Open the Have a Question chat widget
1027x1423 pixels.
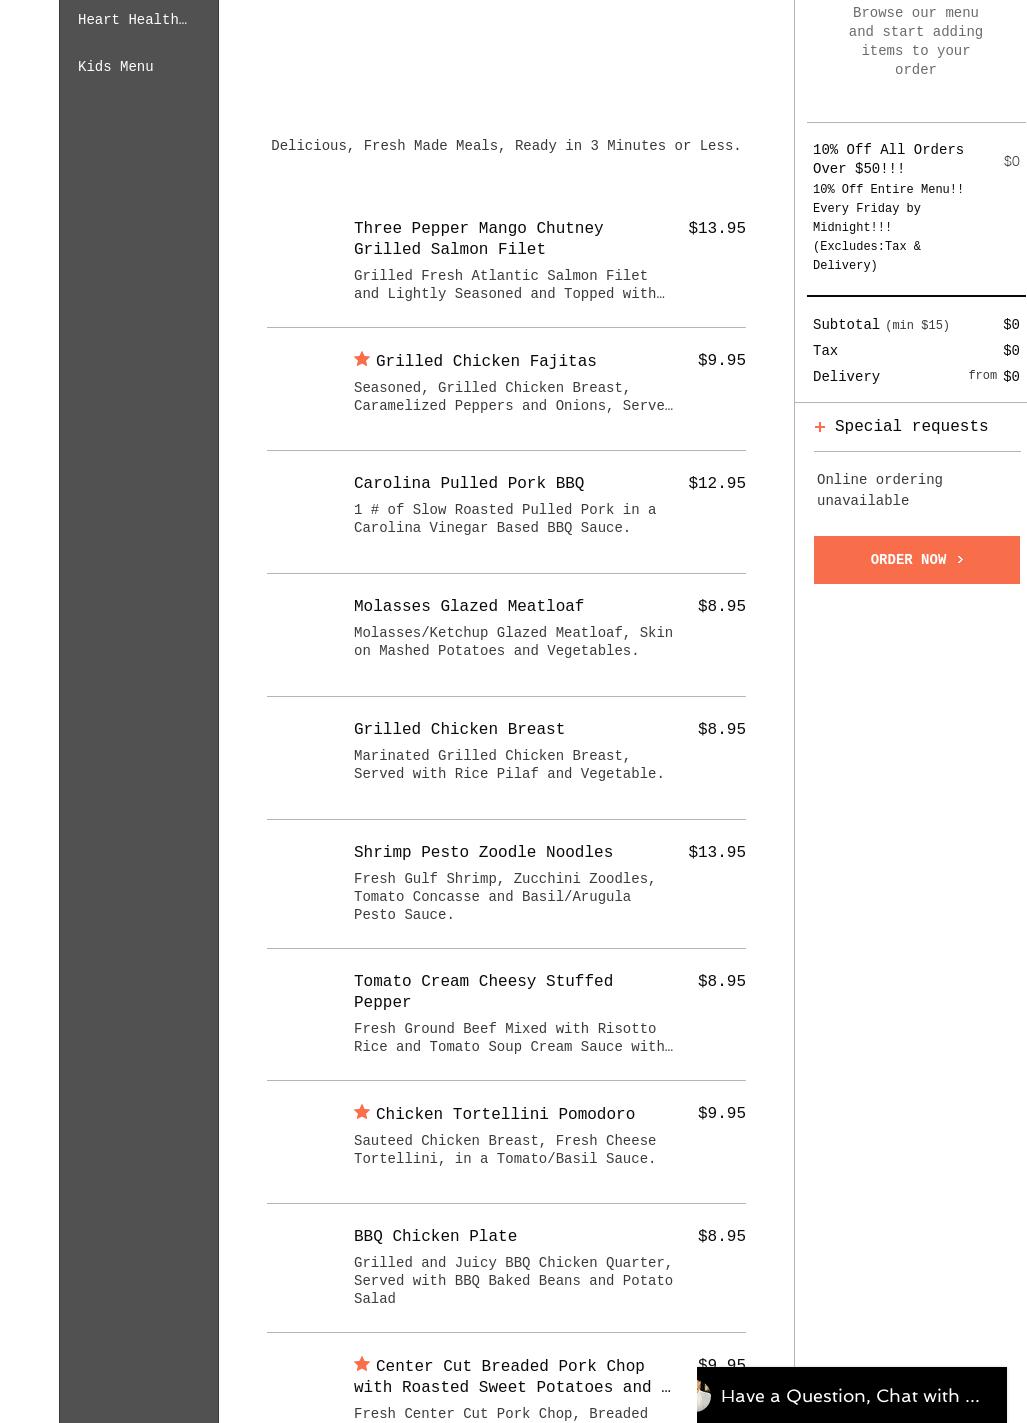pyautogui.click(x=850, y=1396)
